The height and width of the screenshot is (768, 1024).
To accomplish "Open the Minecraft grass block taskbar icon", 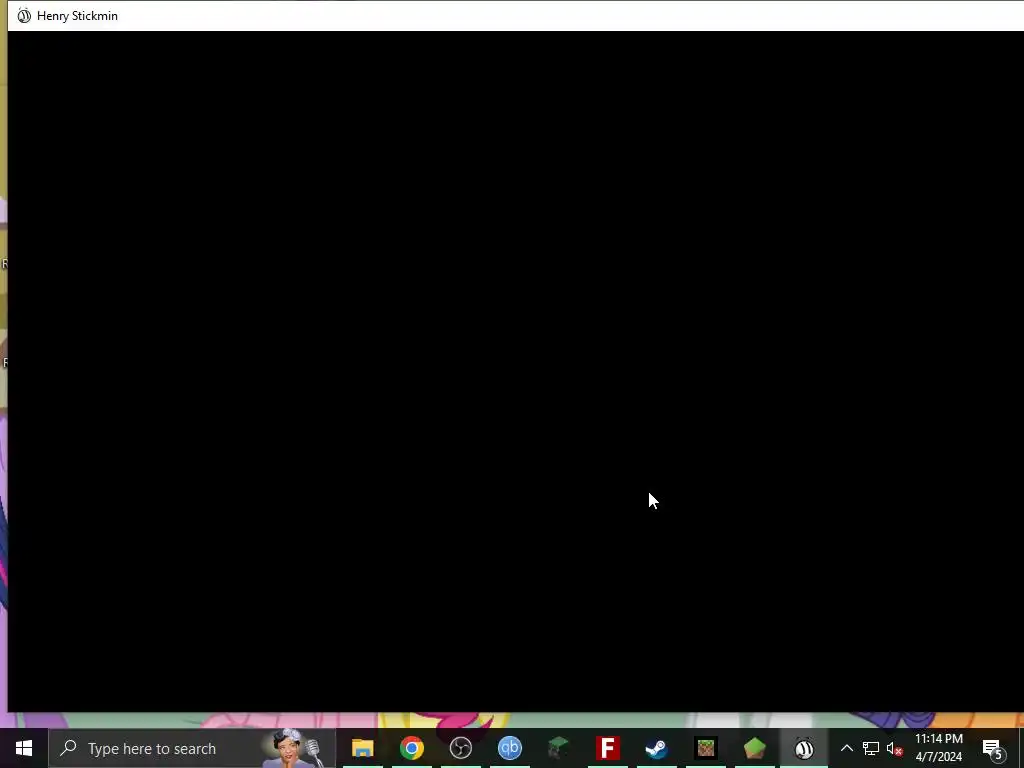I will [705, 748].
